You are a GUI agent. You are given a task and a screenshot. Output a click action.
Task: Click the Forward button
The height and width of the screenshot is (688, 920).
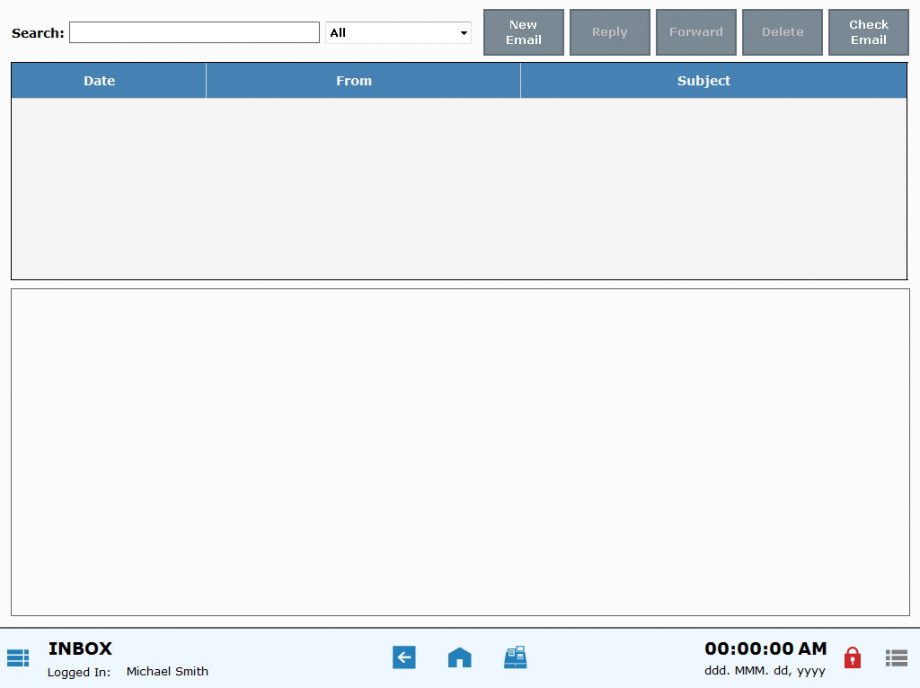coord(696,32)
